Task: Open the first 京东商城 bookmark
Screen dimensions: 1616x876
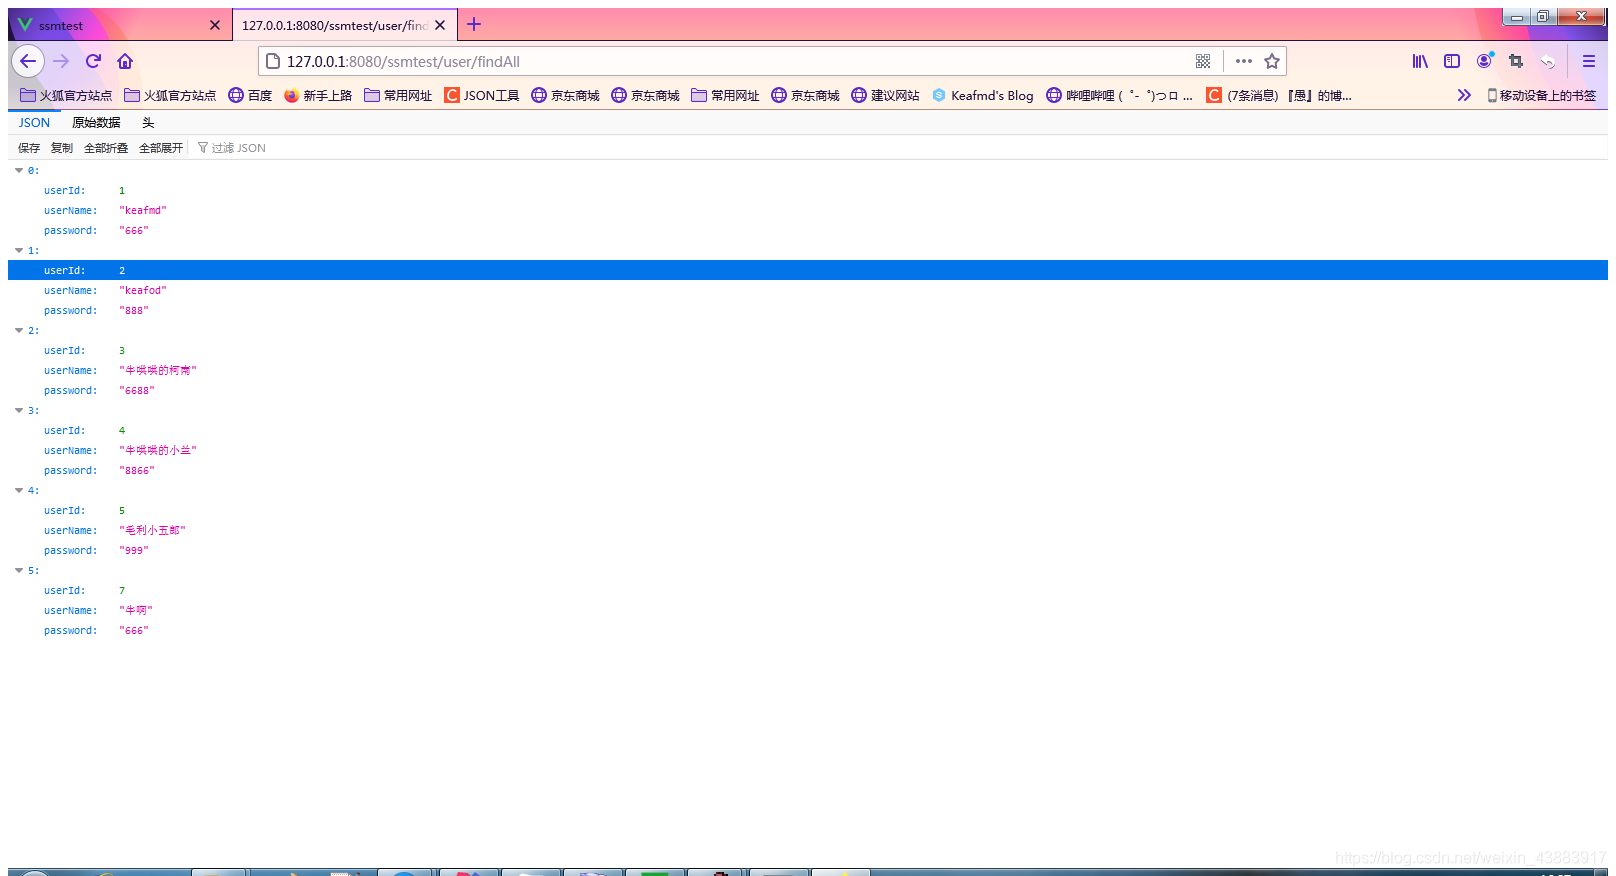Action: 565,95
